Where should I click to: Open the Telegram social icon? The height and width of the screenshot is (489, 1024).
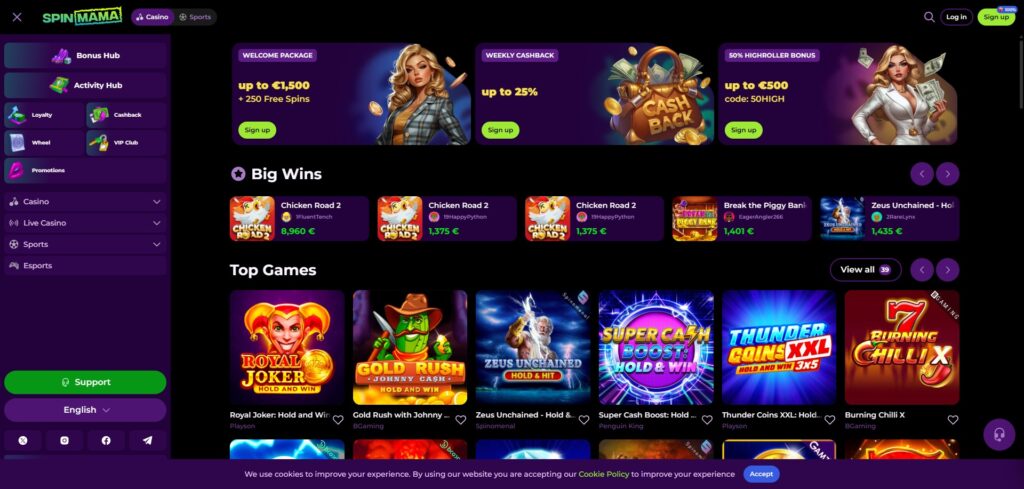click(148, 441)
